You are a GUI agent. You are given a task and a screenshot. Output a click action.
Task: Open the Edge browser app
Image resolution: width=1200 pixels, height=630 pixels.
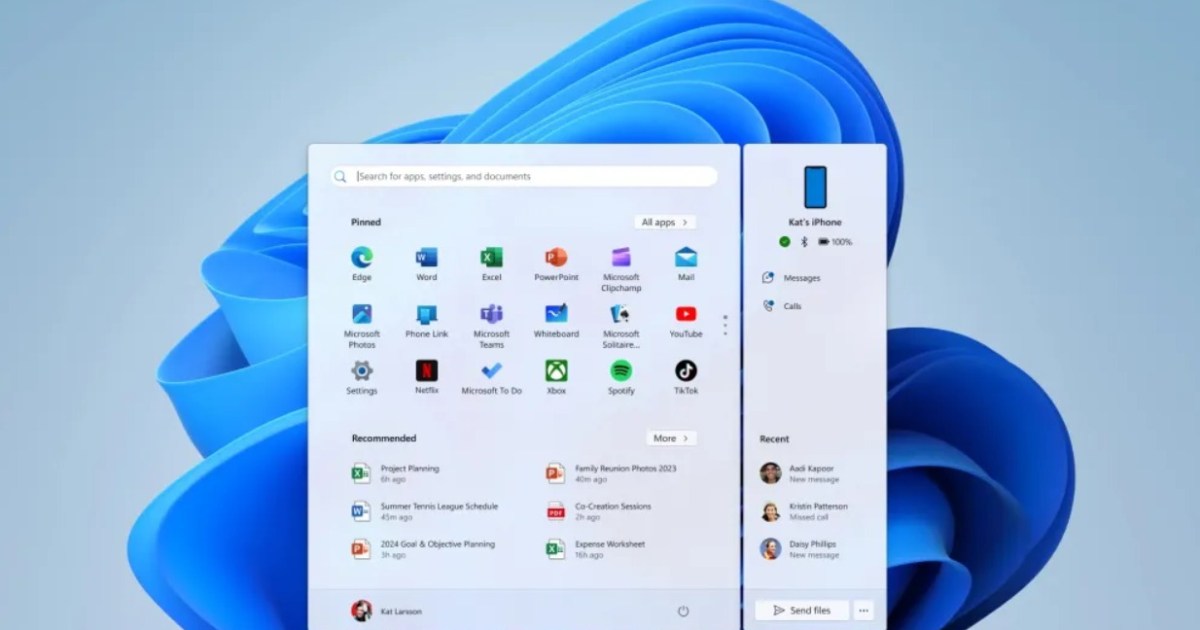click(361, 263)
